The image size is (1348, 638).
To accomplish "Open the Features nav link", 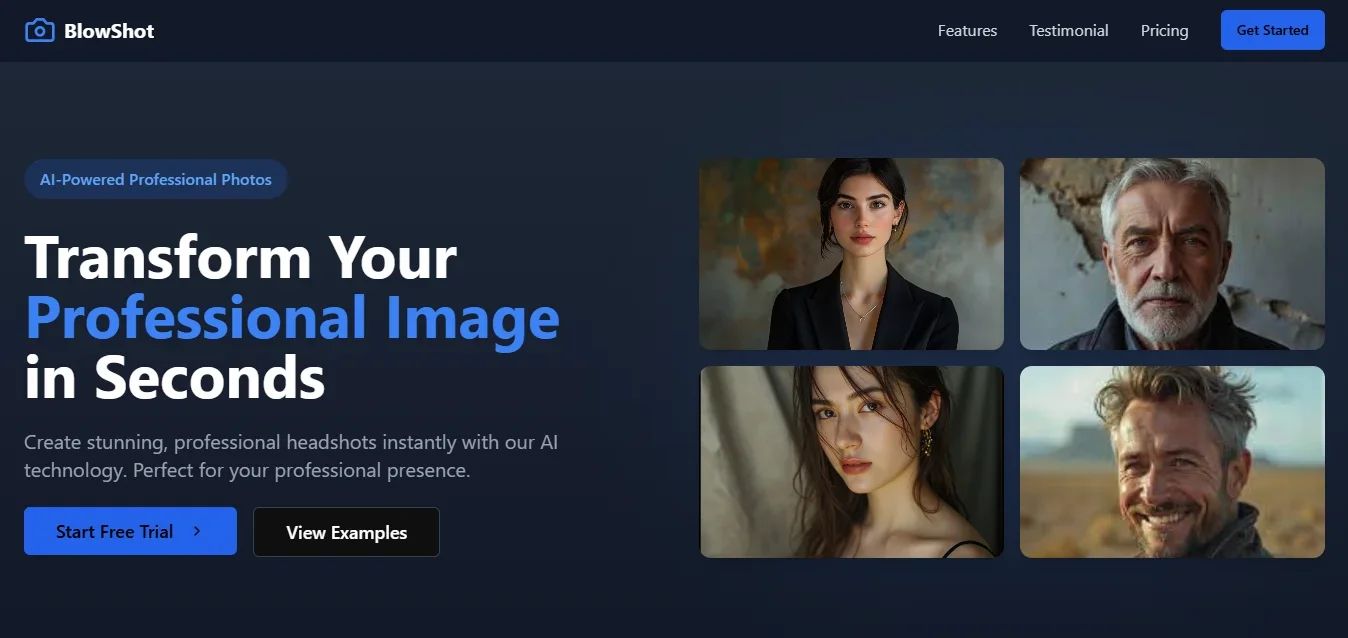I will 967,31.
